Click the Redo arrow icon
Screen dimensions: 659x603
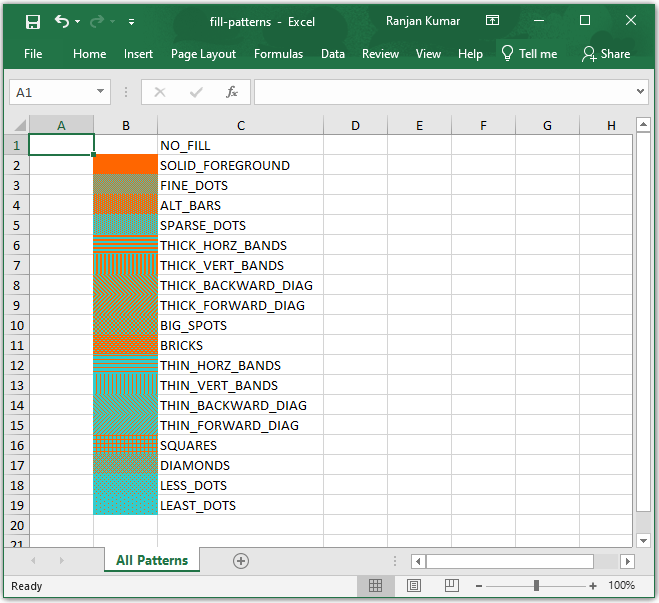97,21
